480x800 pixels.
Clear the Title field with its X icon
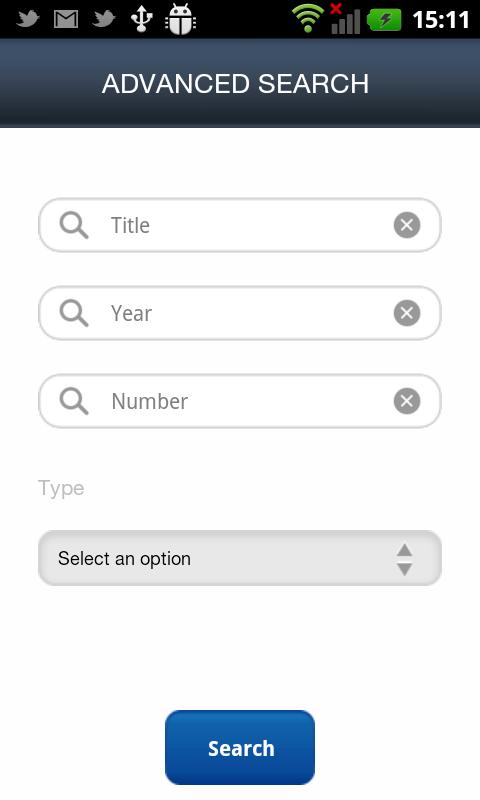click(407, 225)
